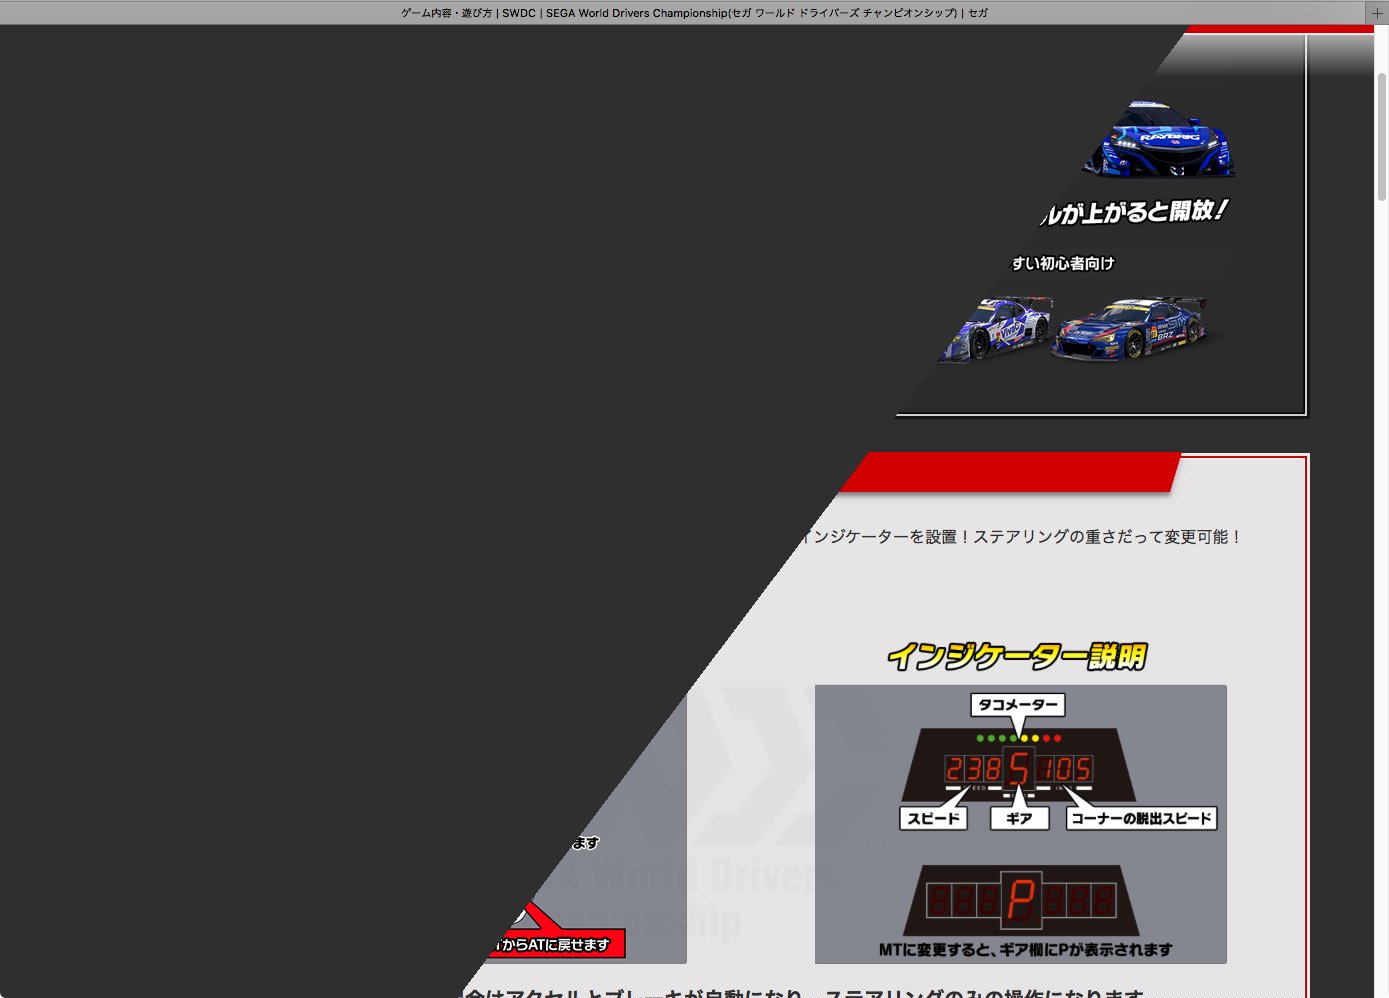
Task: Select the SWDC game content page tab
Action: [x=694, y=13]
